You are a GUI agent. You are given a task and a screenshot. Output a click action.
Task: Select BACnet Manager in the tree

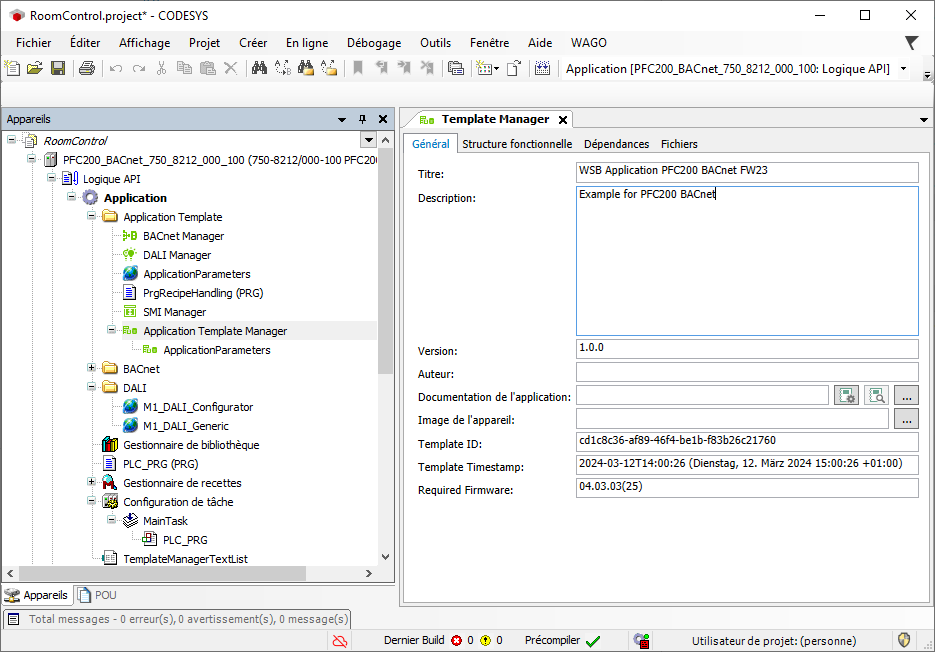(x=184, y=236)
